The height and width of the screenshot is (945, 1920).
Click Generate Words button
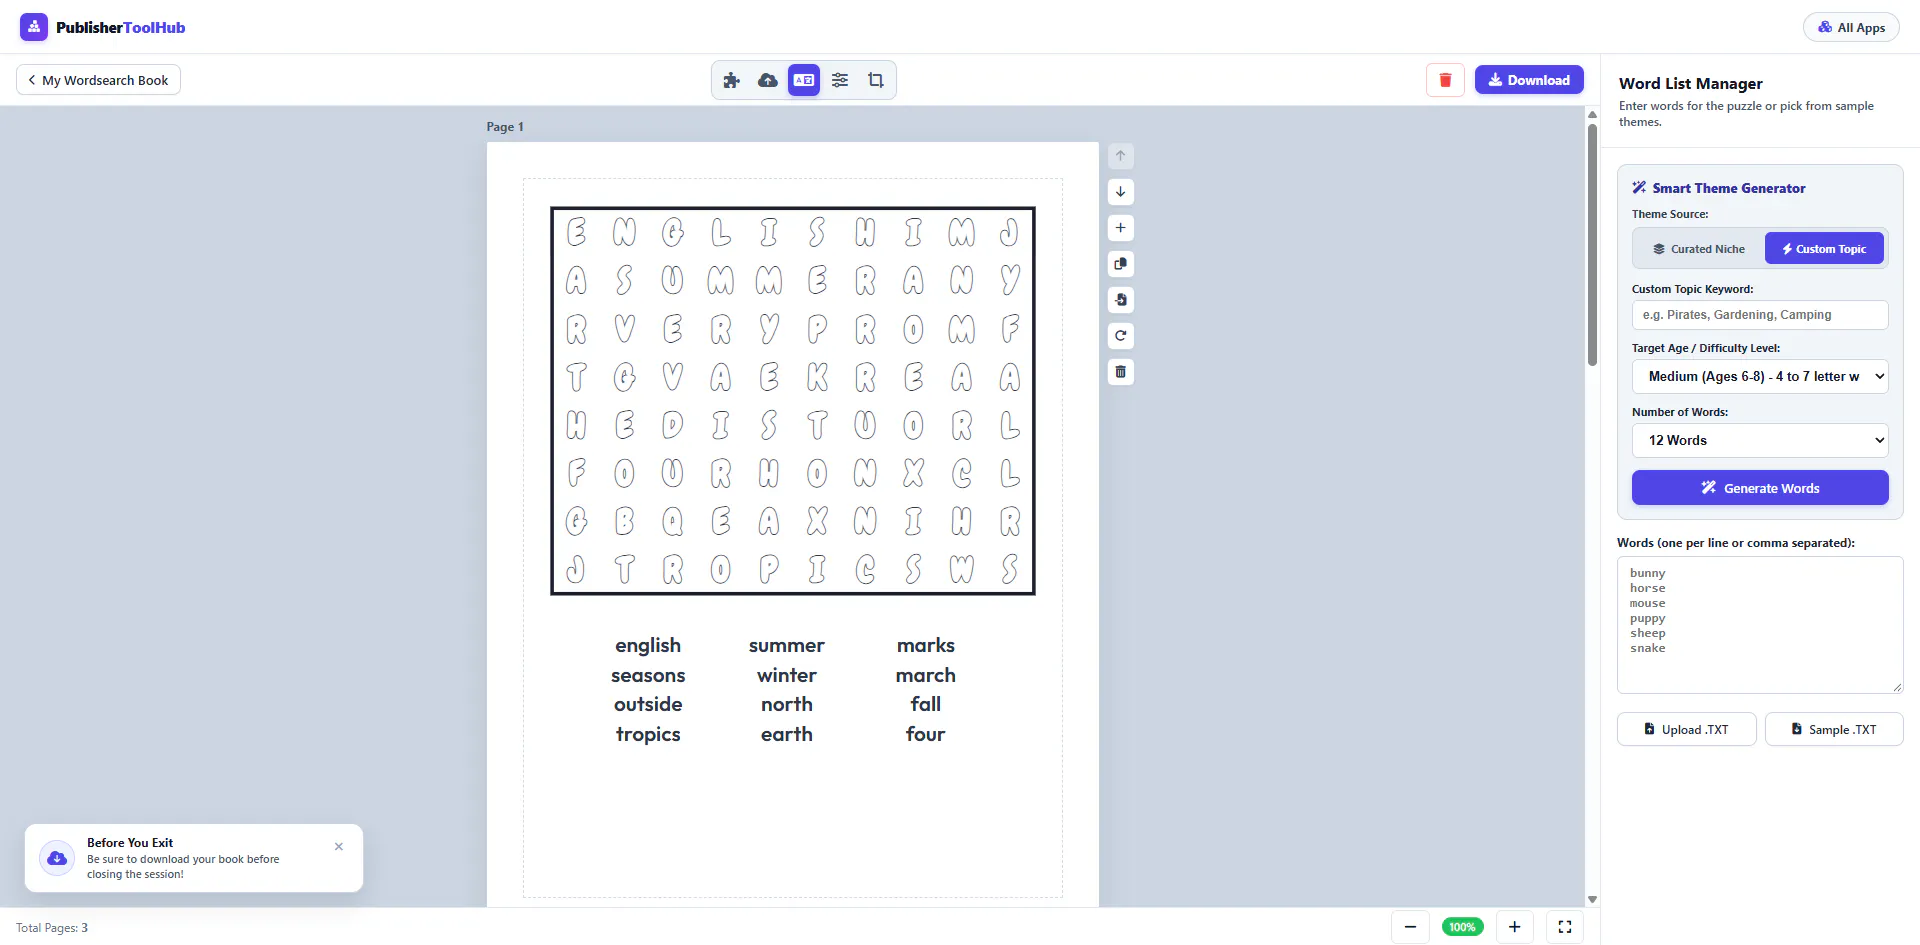coord(1760,488)
